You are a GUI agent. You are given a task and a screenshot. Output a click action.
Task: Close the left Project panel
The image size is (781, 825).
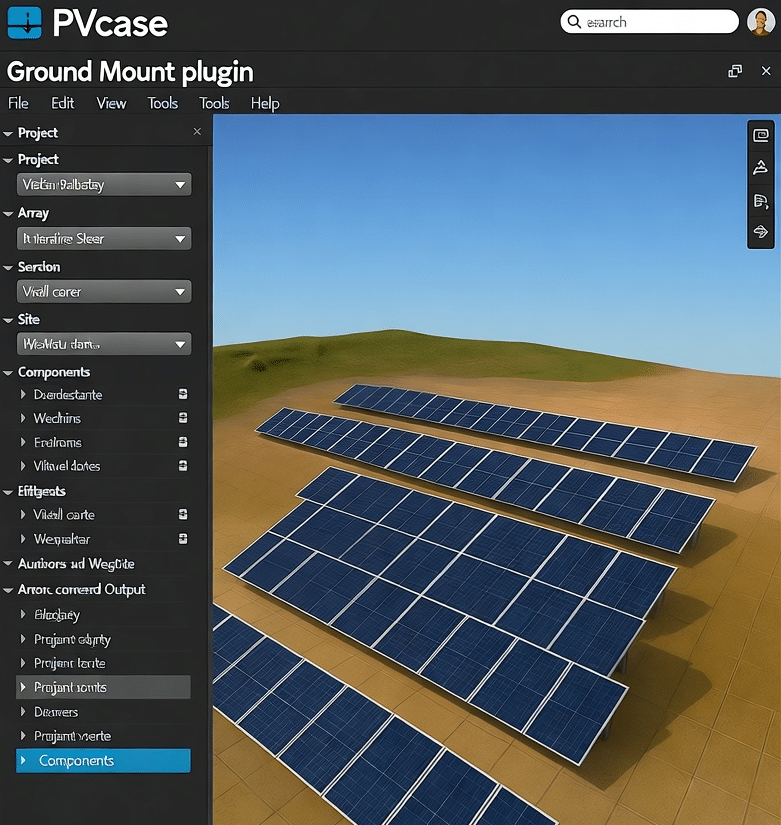tap(197, 132)
